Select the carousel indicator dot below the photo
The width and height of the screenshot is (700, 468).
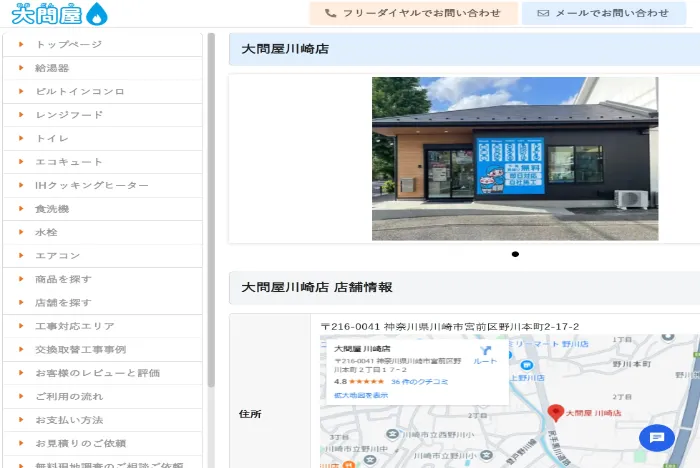515,254
